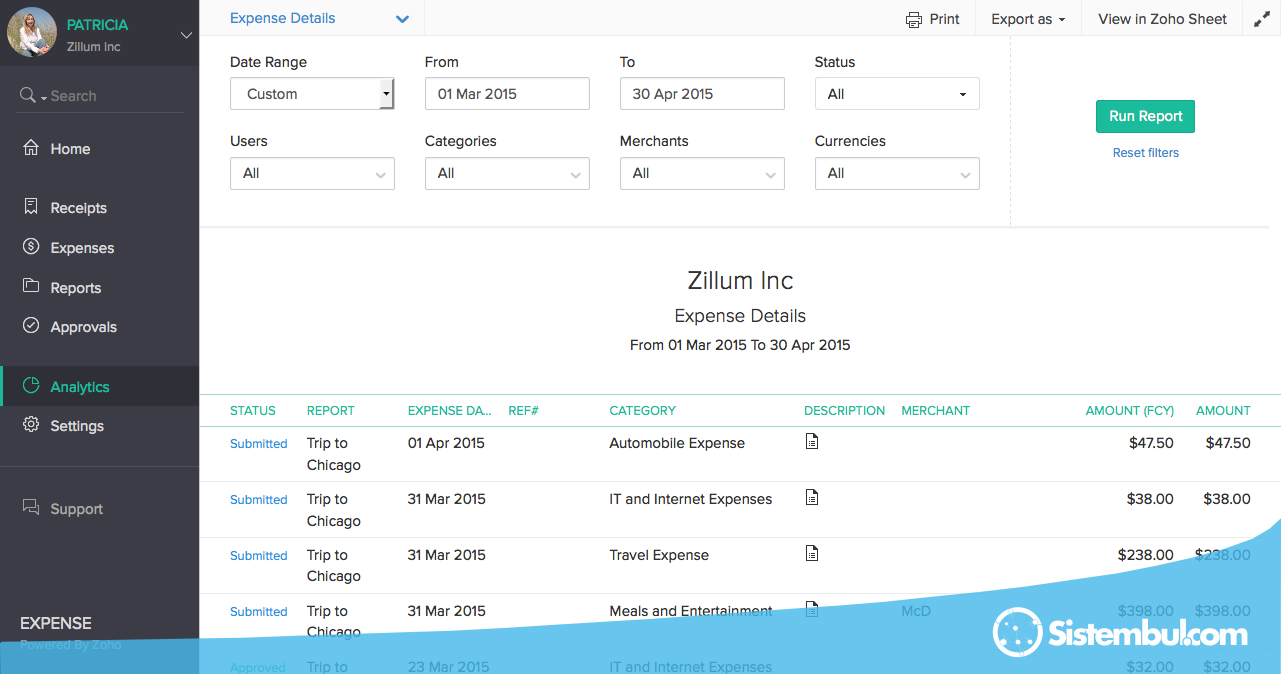Sort by MERCHANT column header
Screen dimensions: 1281x674
coord(935,411)
